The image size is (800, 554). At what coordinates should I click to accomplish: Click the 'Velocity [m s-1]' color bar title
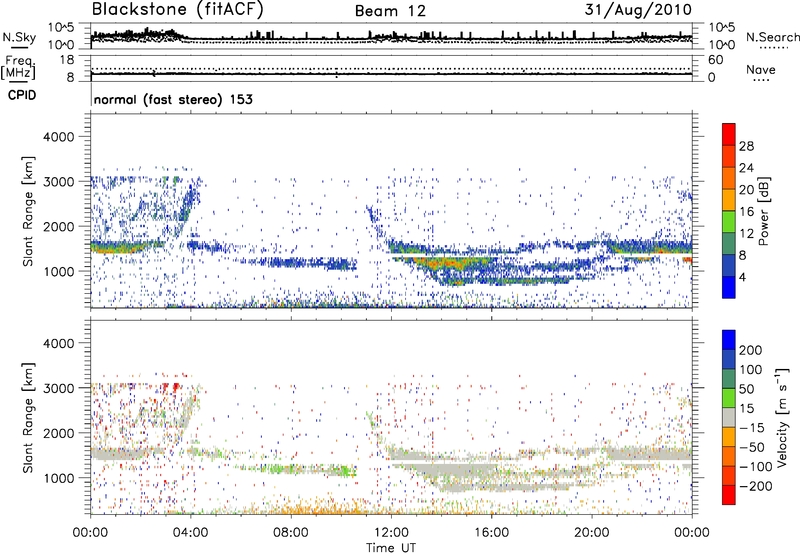(x=782, y=417)
